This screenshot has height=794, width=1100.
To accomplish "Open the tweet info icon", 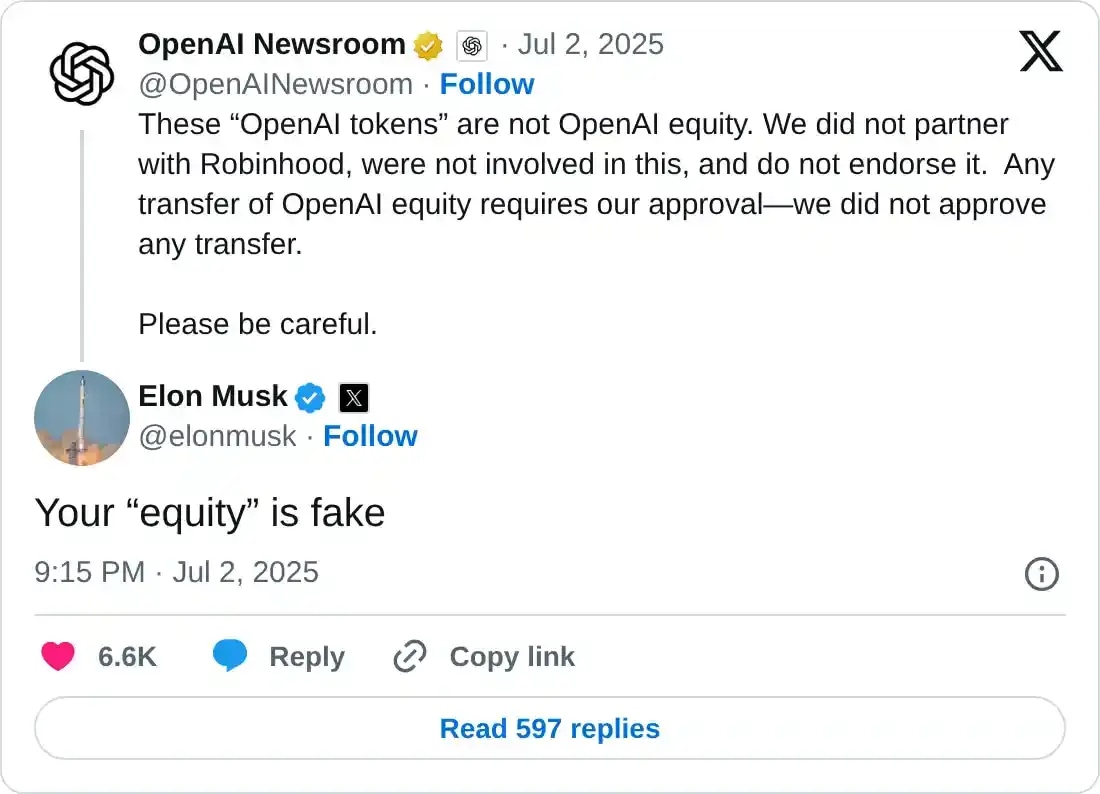I will pos(1041,574).
